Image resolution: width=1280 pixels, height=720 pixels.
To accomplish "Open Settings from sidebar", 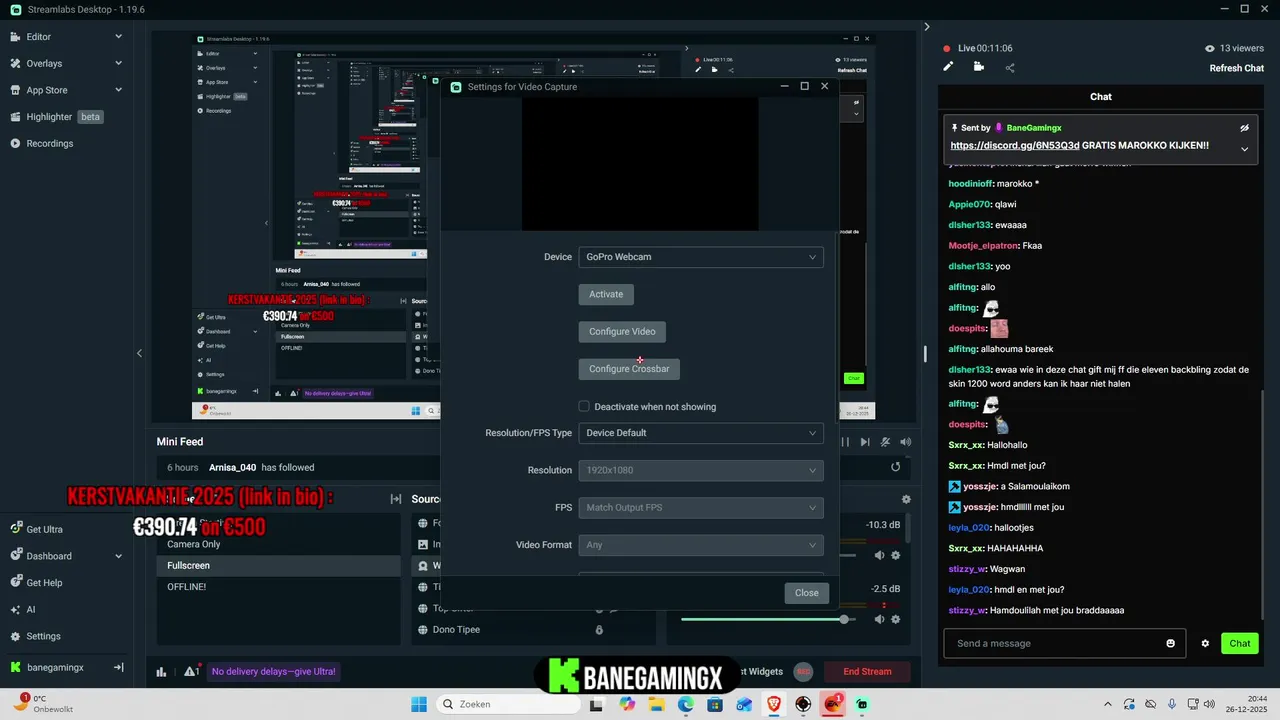I will (x=36, y=636).
